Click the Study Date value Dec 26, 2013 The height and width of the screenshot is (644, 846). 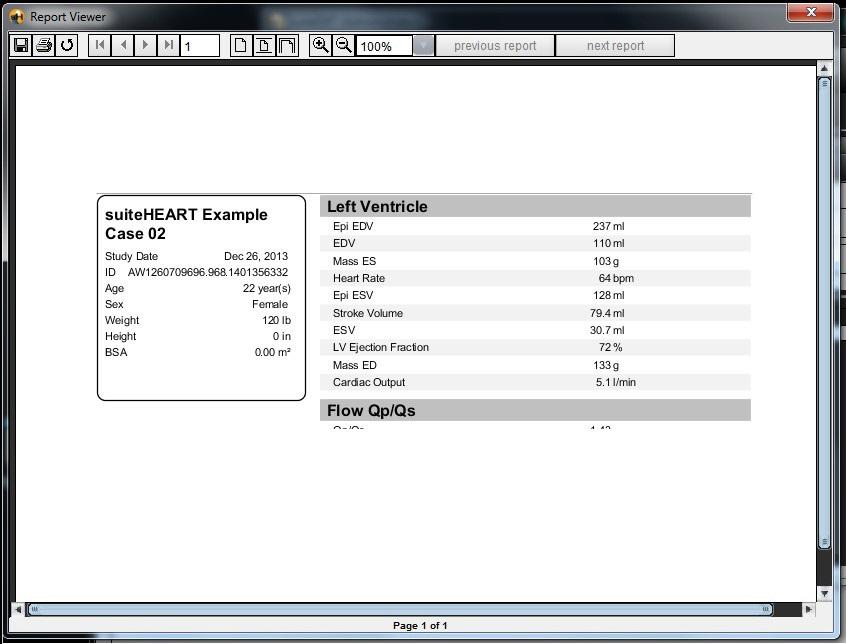(x=256, y=256)
